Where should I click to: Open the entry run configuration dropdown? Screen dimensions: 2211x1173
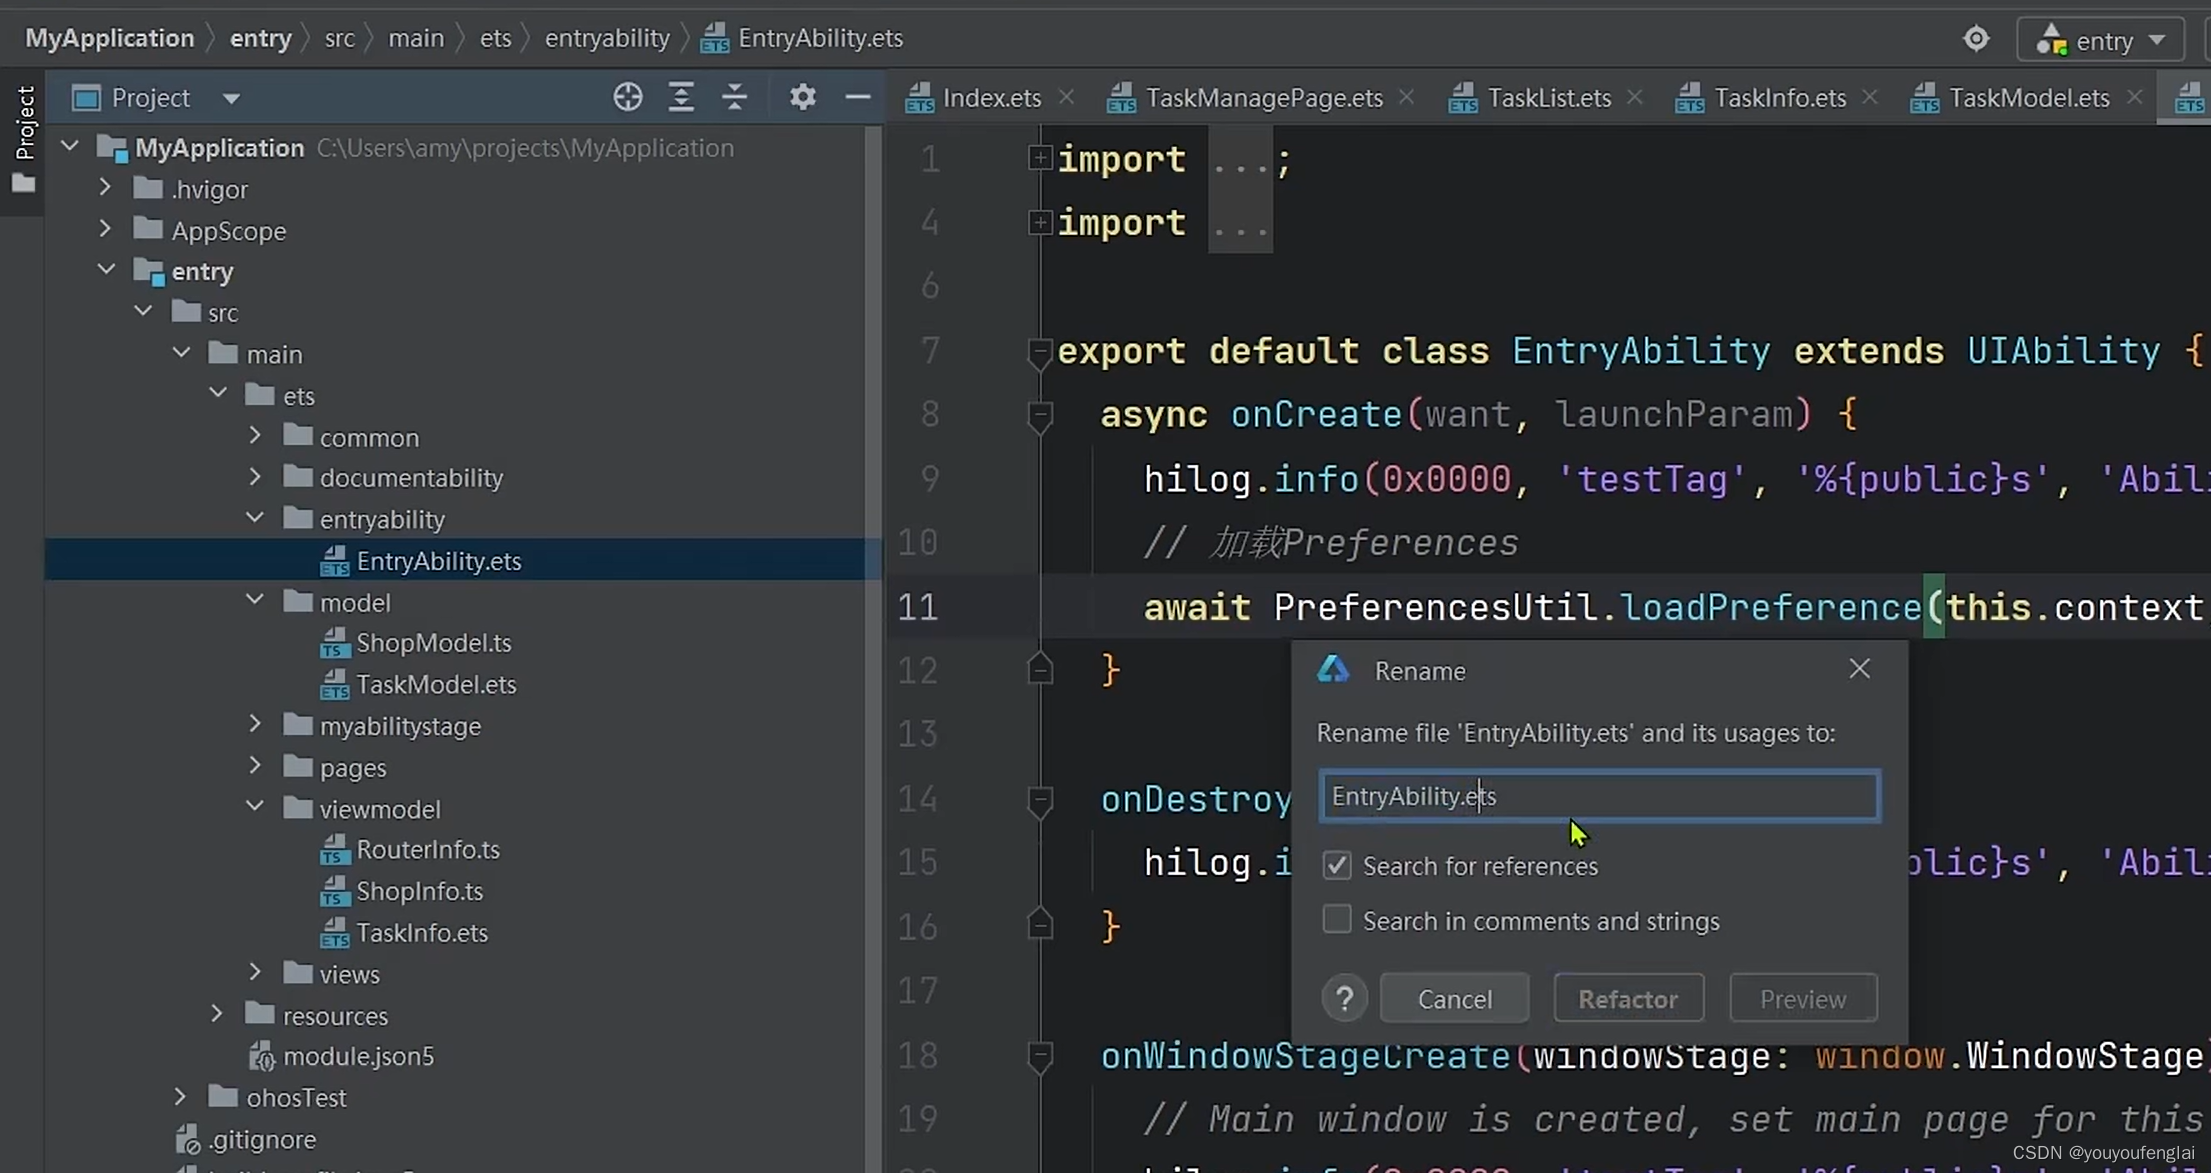2101,40
